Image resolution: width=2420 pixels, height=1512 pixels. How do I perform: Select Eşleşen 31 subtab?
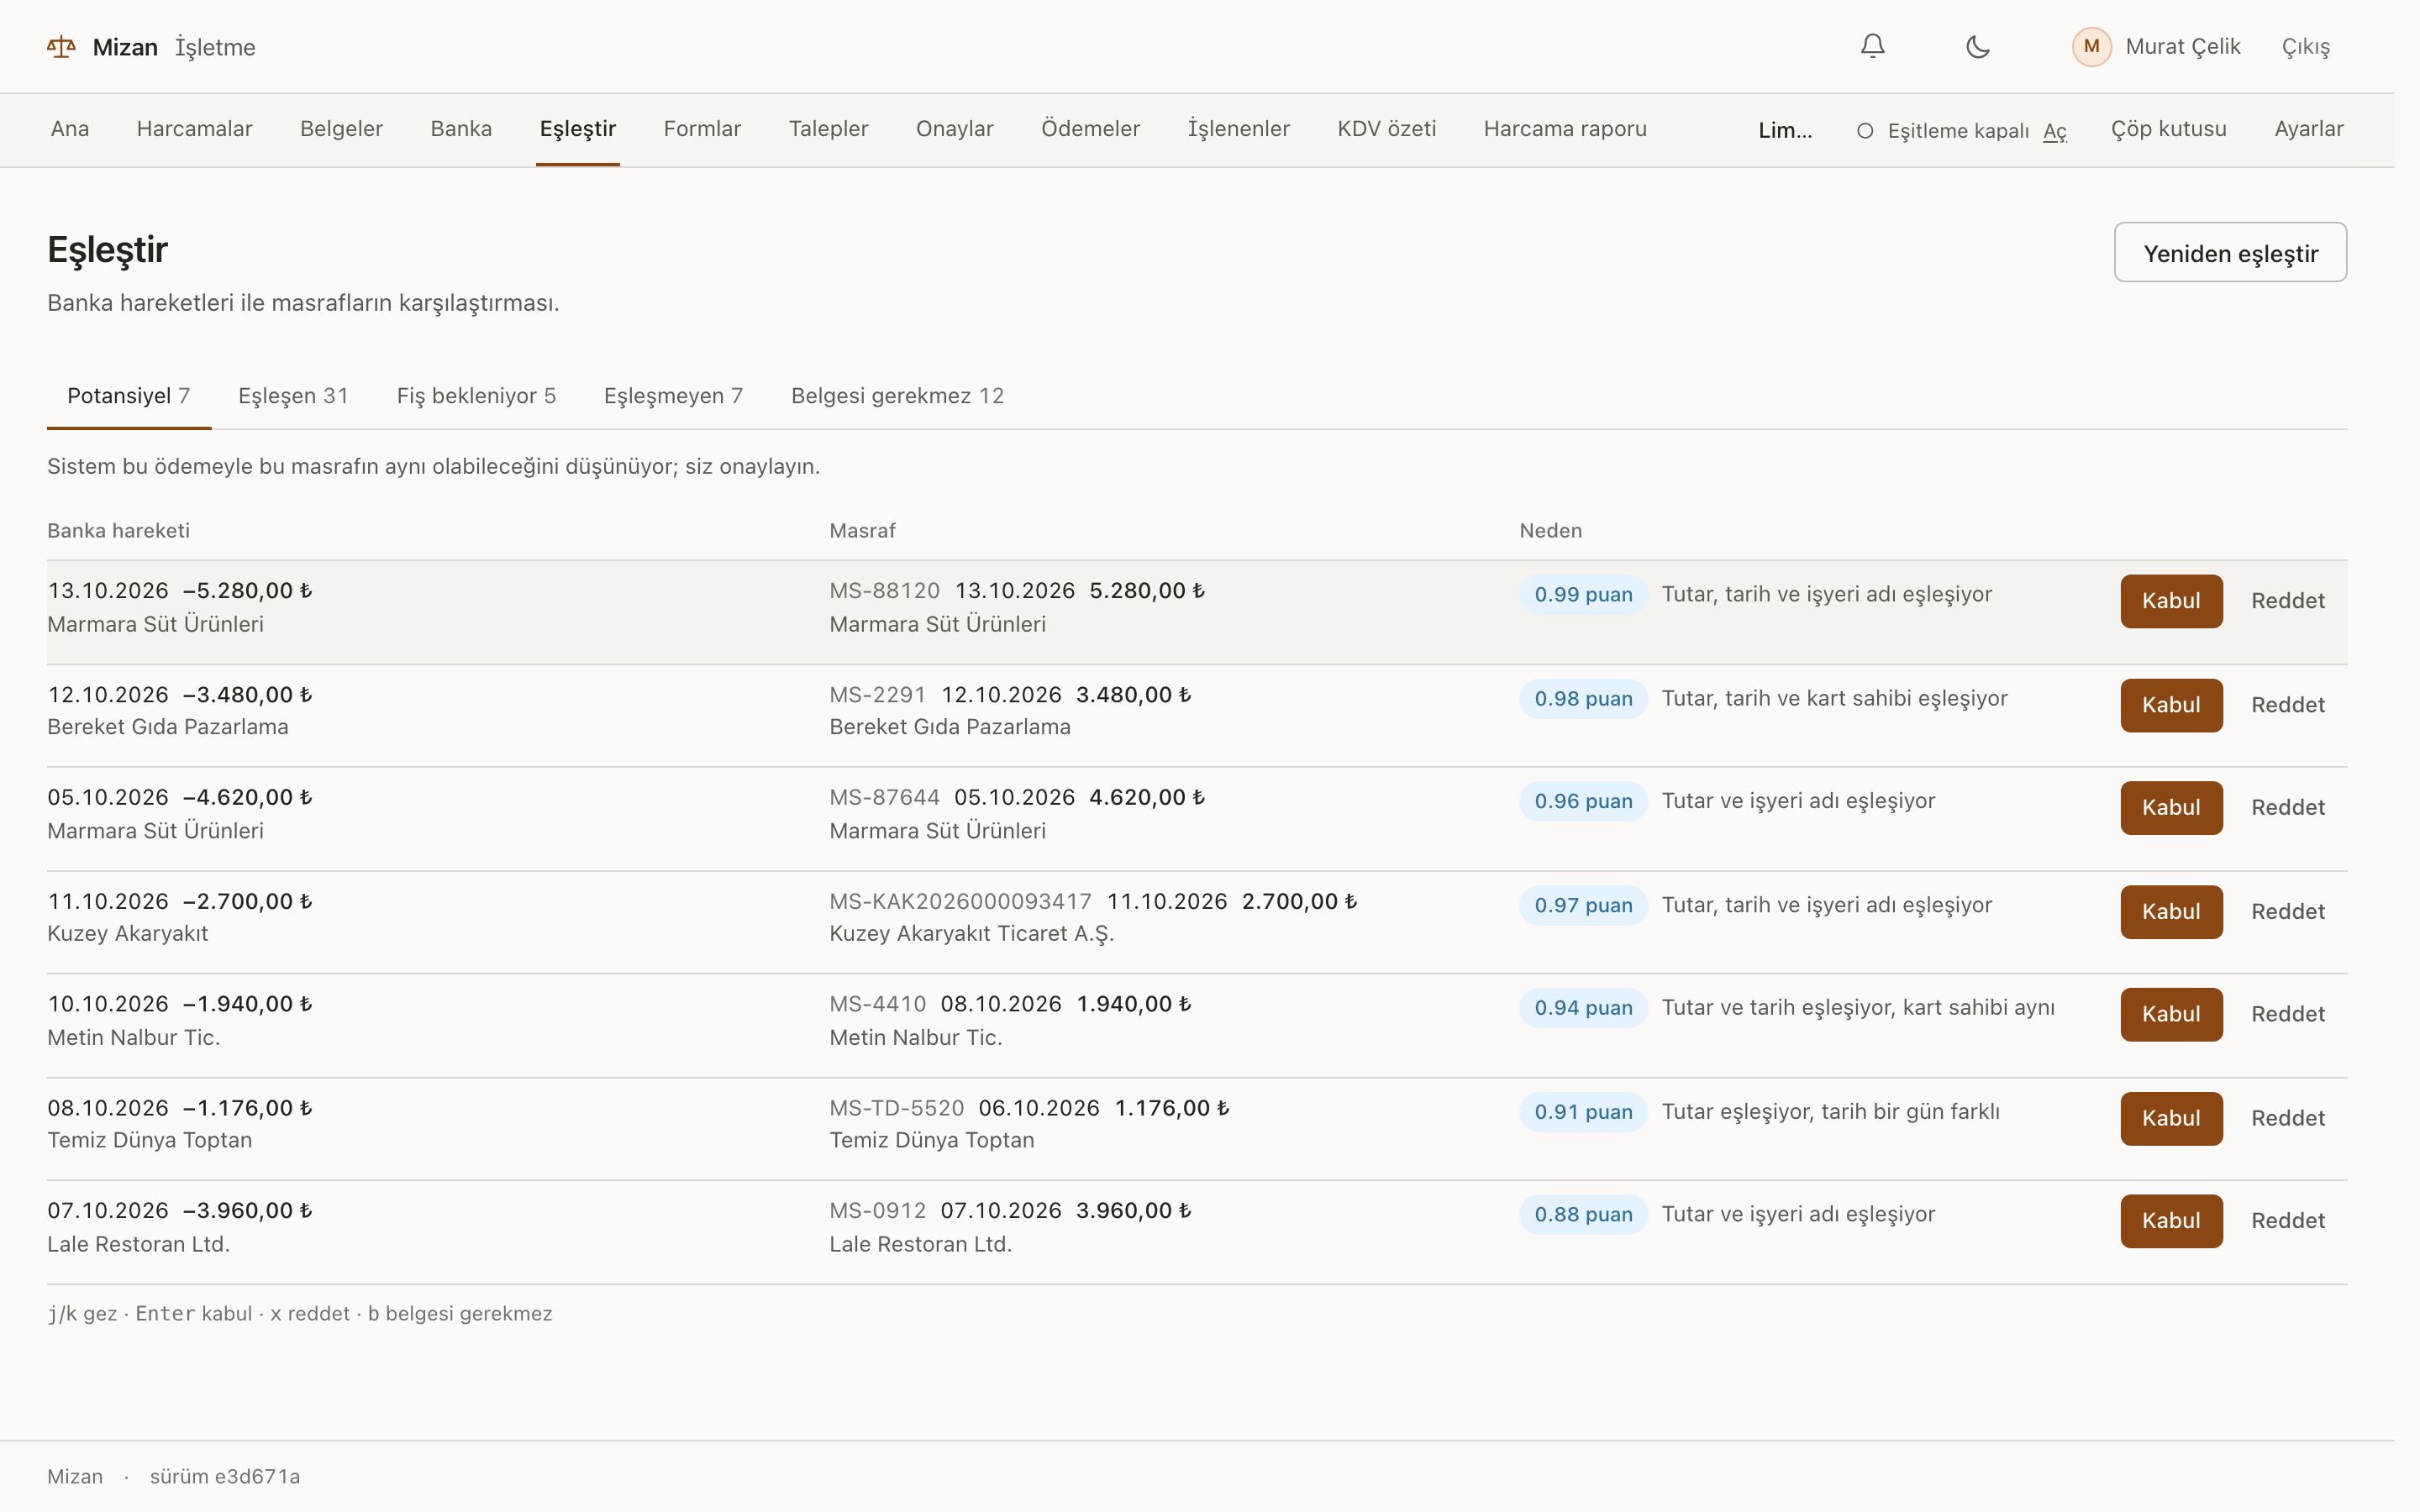coord(293,396)
